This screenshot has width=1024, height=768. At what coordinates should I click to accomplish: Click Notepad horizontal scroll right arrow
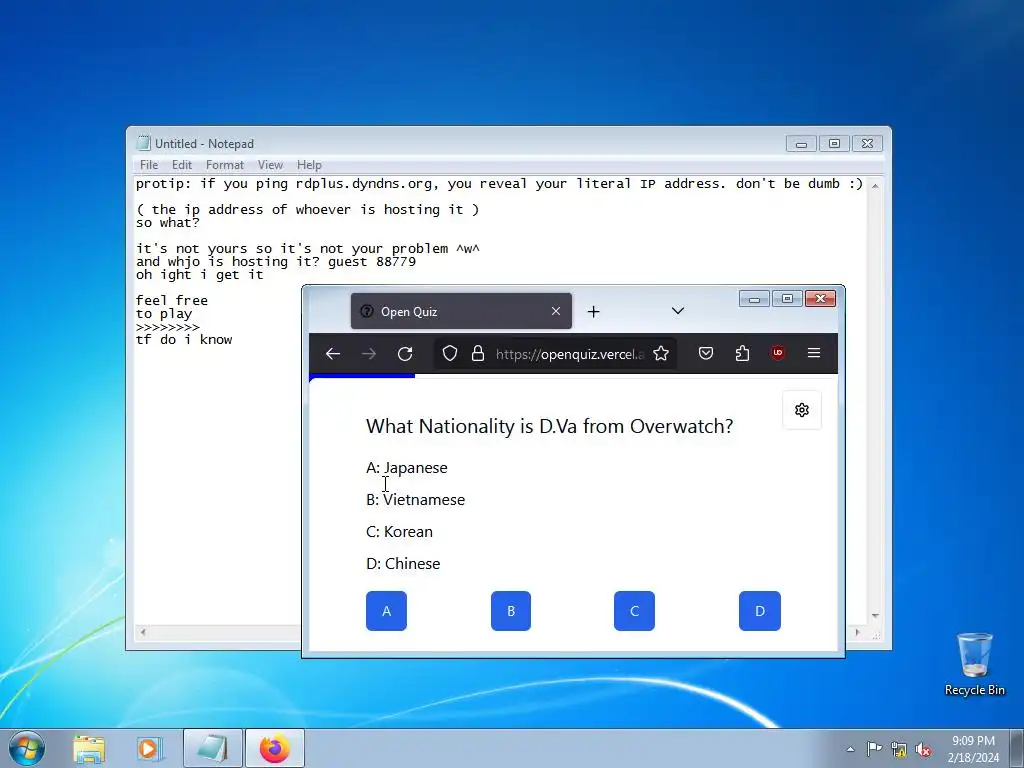857,632
